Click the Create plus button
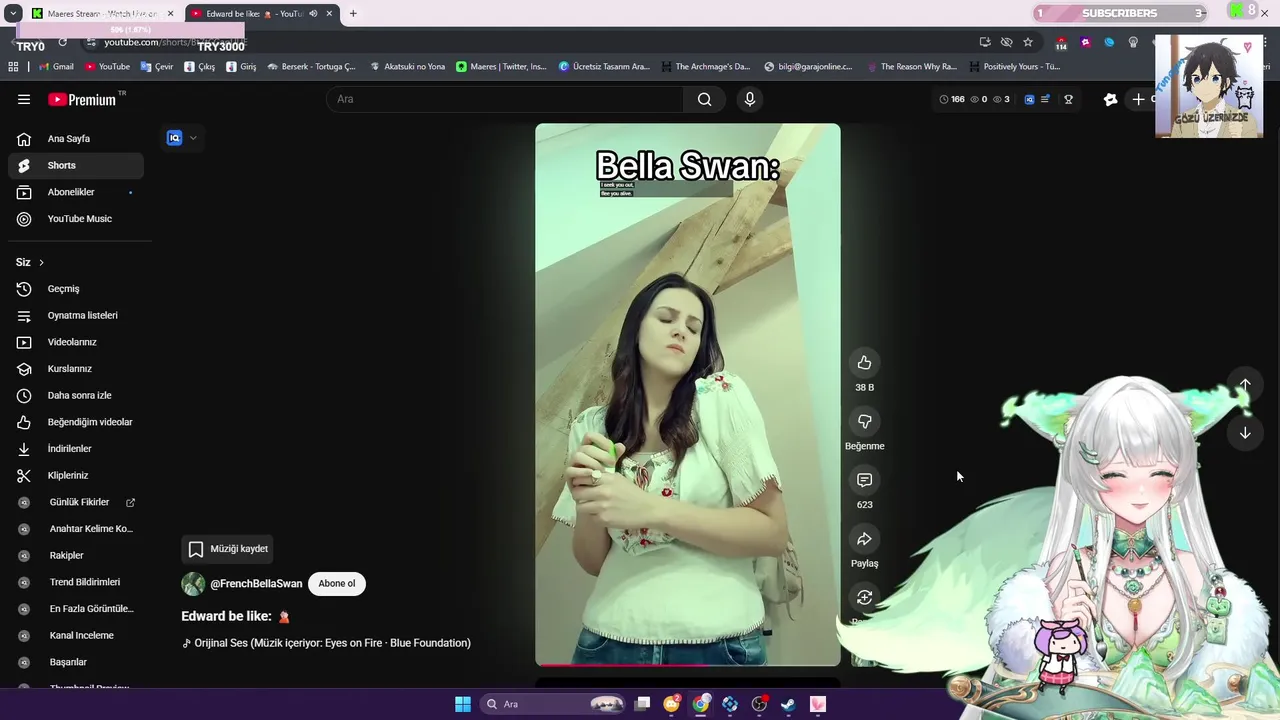The width and height of the screenshot is (1280, 720). [x=1138, y=99]
